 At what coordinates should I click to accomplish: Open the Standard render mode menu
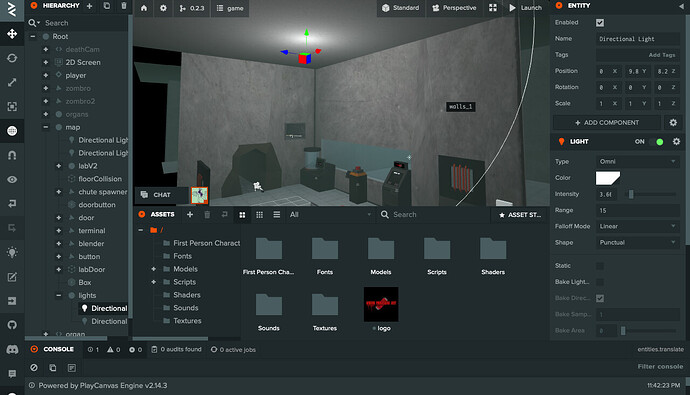[400, 8]
